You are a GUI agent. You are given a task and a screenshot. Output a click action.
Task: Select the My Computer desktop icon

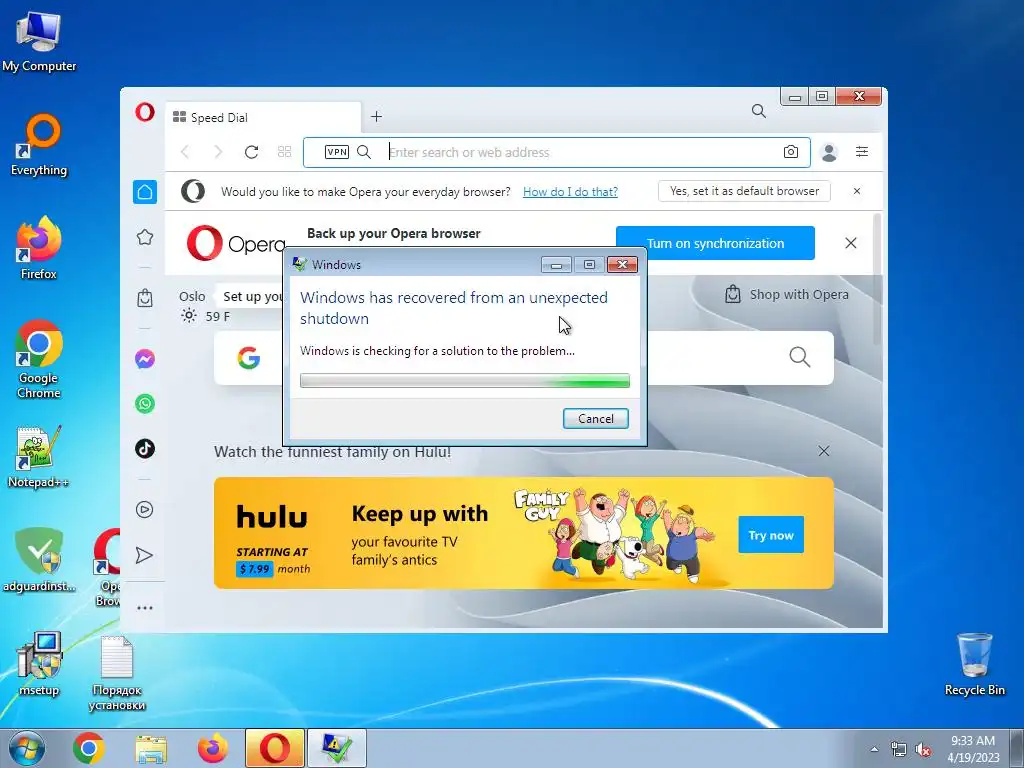[x=39, y=42]
